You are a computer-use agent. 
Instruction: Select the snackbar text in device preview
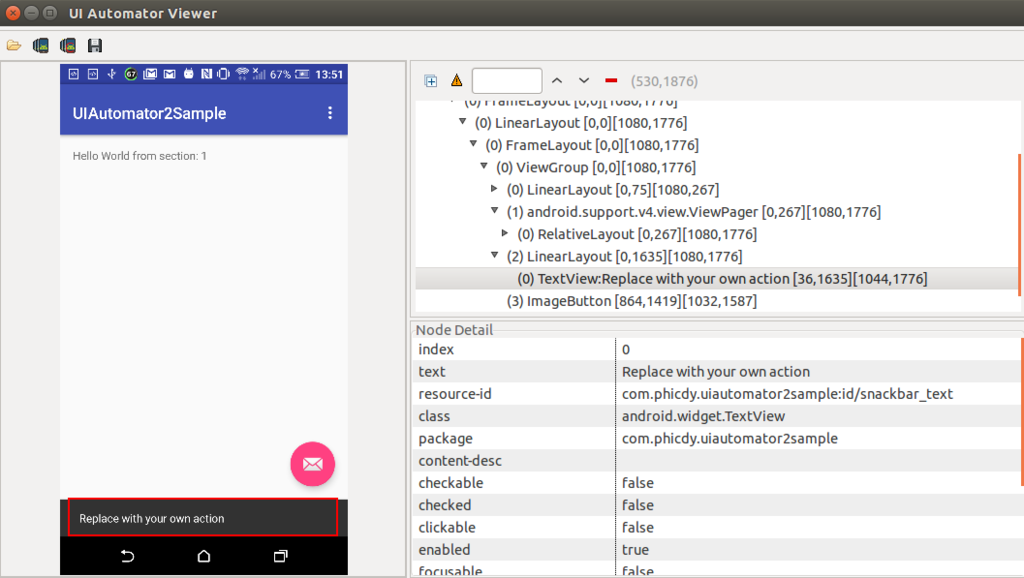tap(152, 519)
